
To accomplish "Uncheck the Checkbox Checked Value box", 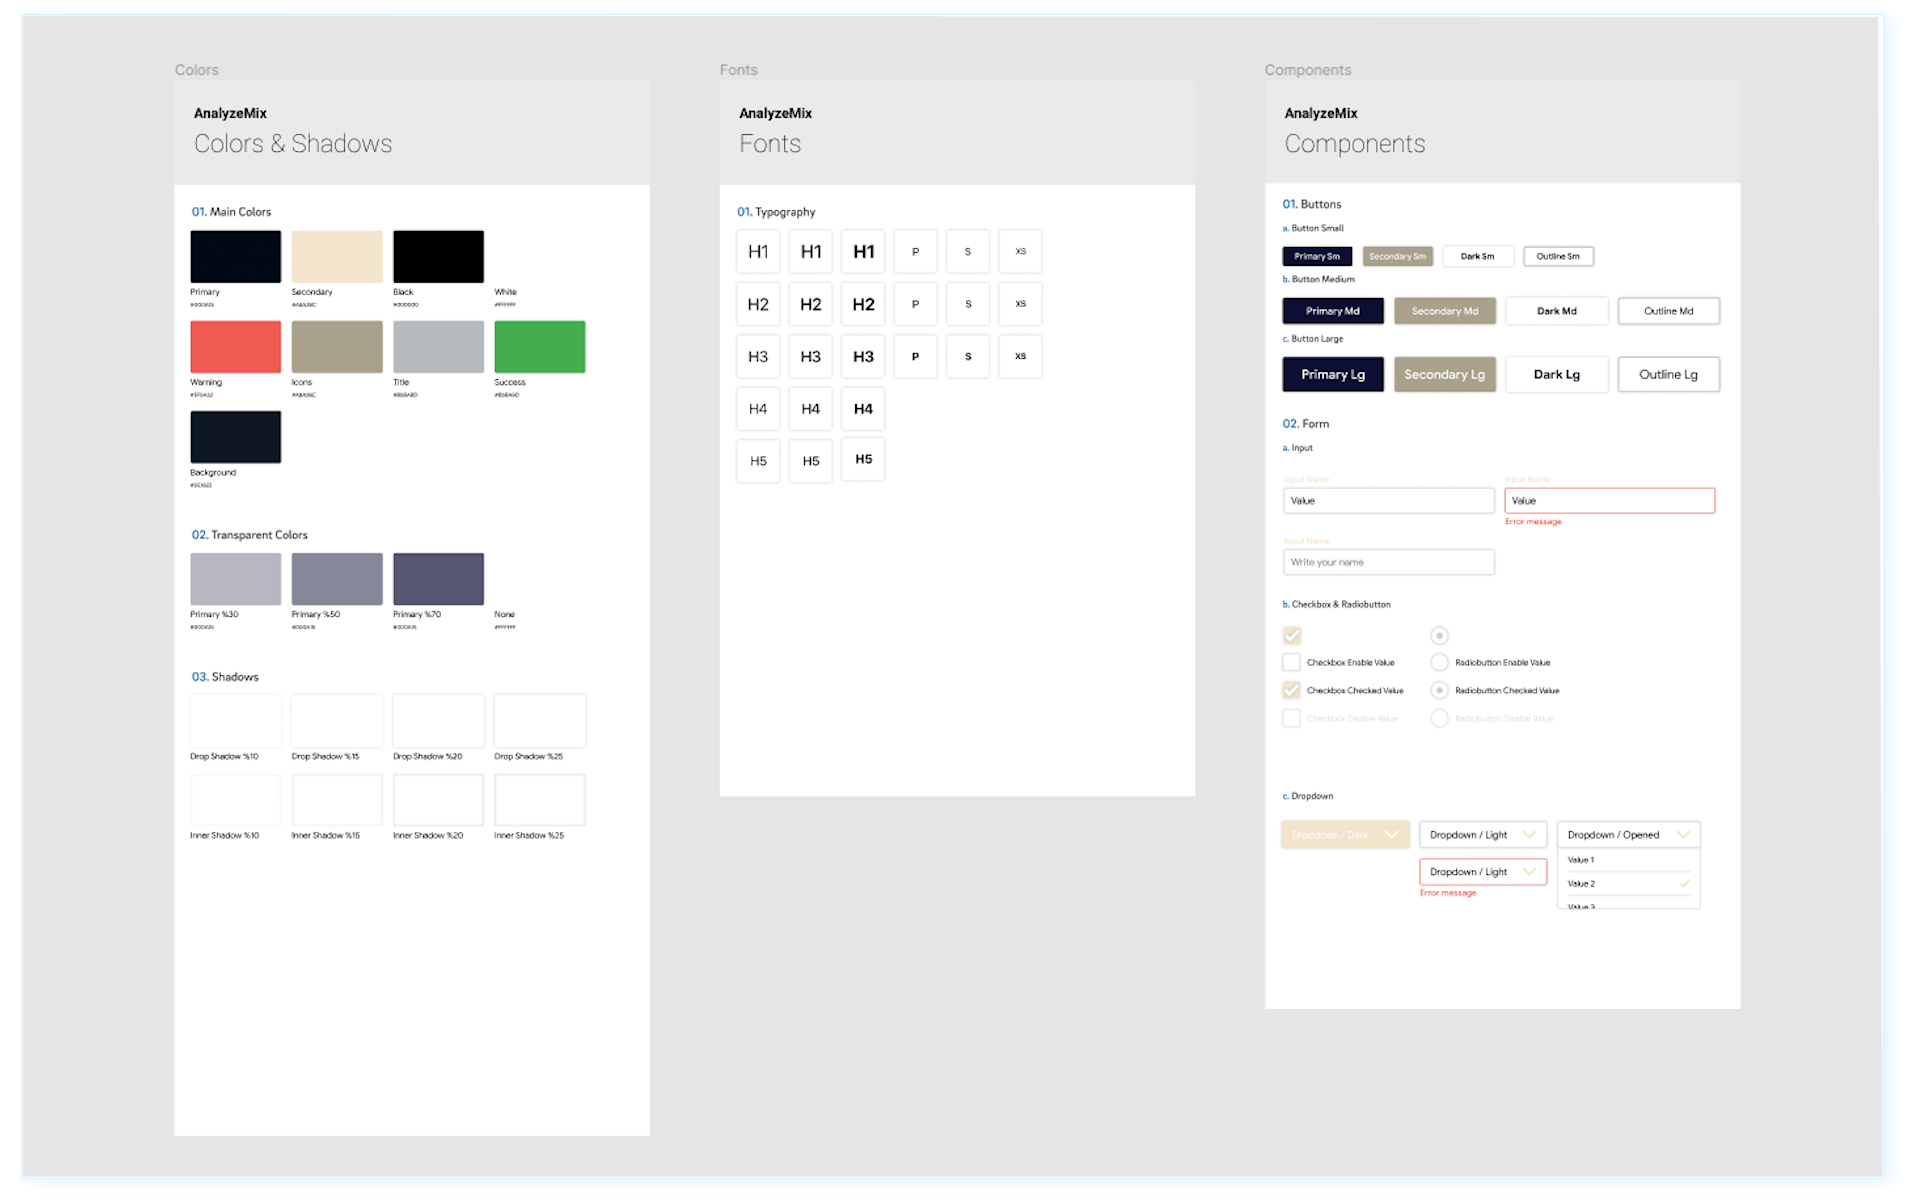I will point(1291,690).
